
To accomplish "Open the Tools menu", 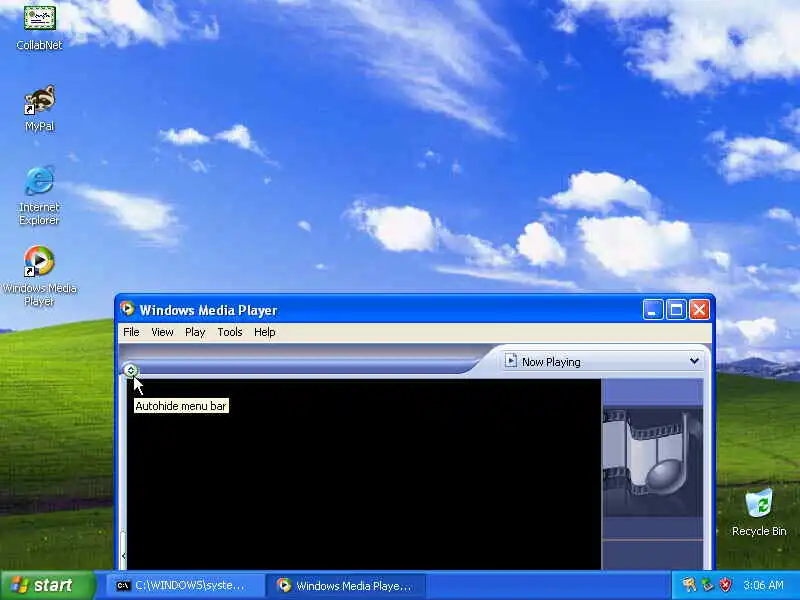I will tap(230, 332).
